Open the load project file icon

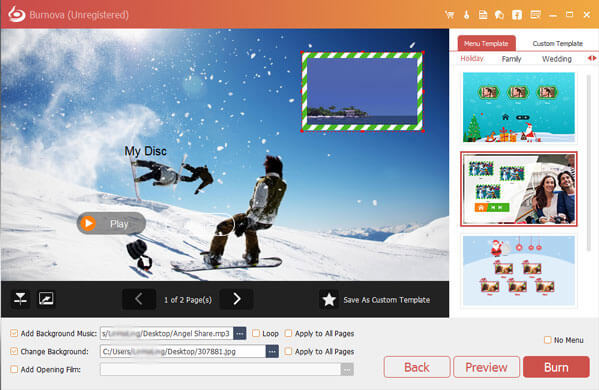[x=483, y=15]
